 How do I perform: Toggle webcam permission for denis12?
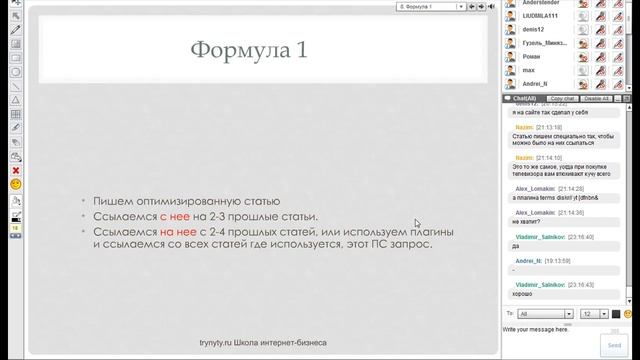pyautogui.click(x=583, y=29)
